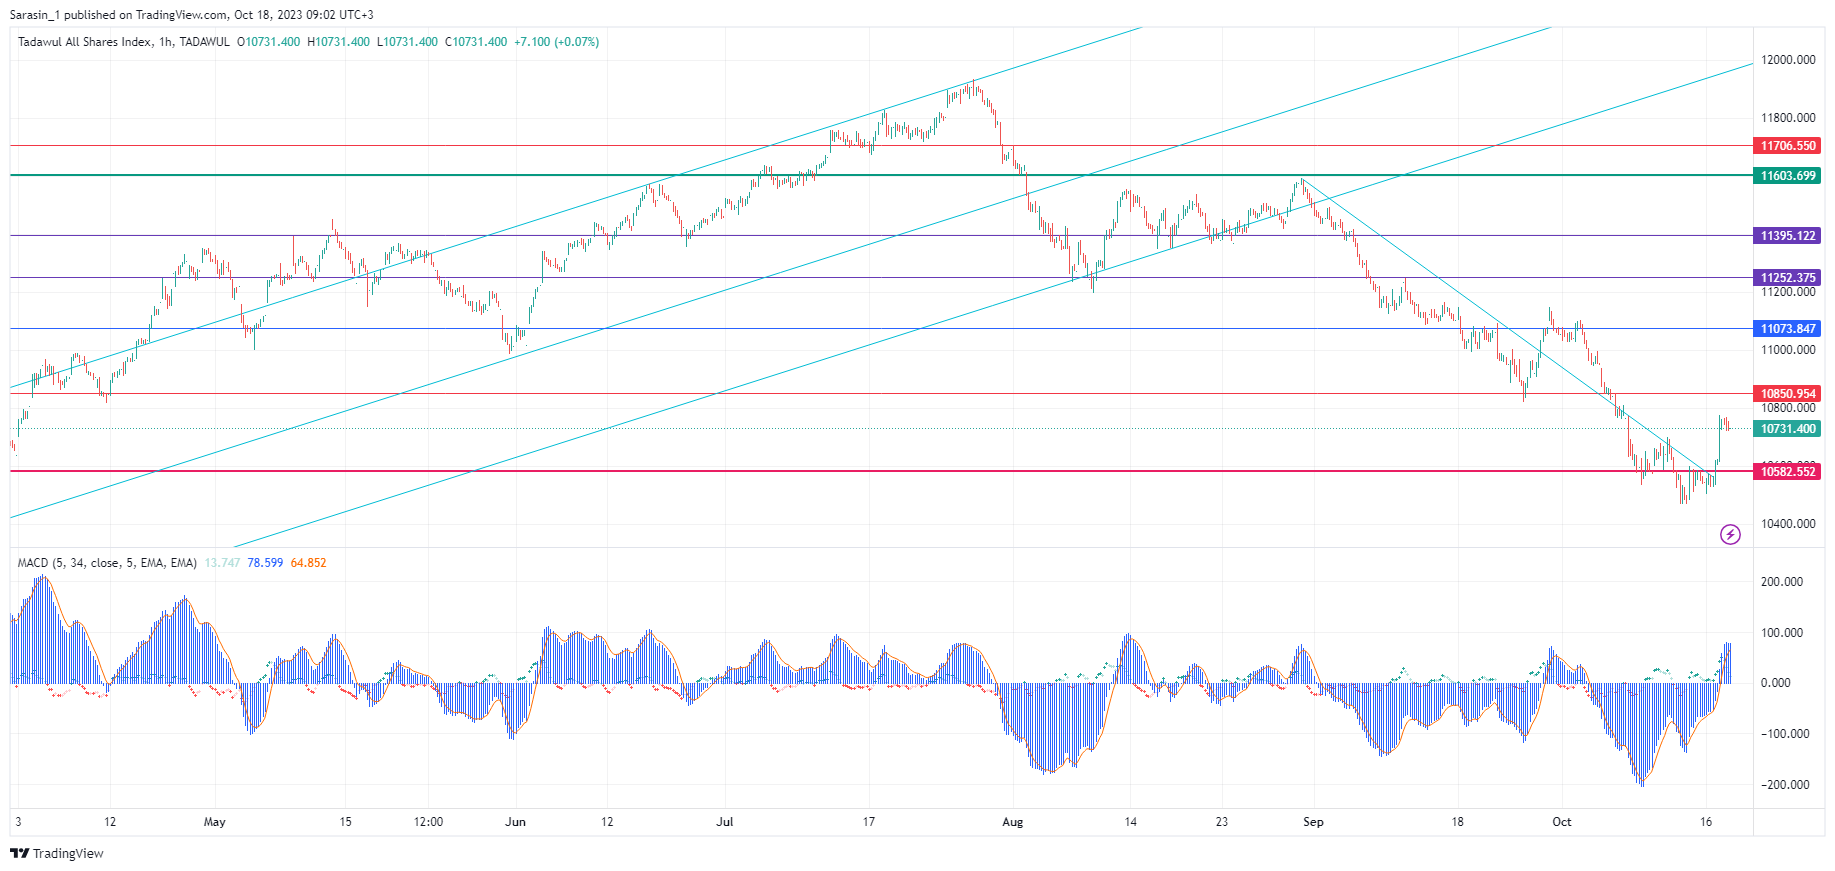The image size is (1835, 871).
Task: Click the 100.000 MACD axis tick
Action: pos(1782,633)
